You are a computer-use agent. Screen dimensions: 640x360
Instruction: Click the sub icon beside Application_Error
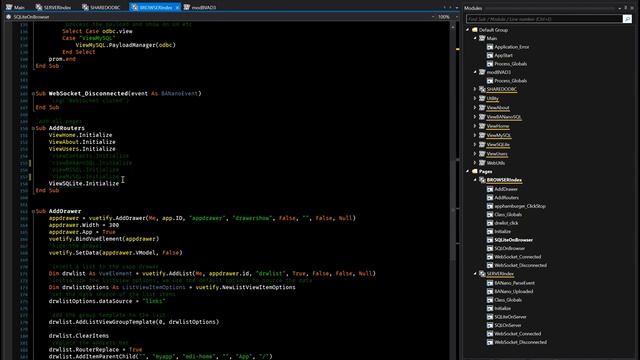[x=490, y=47]
